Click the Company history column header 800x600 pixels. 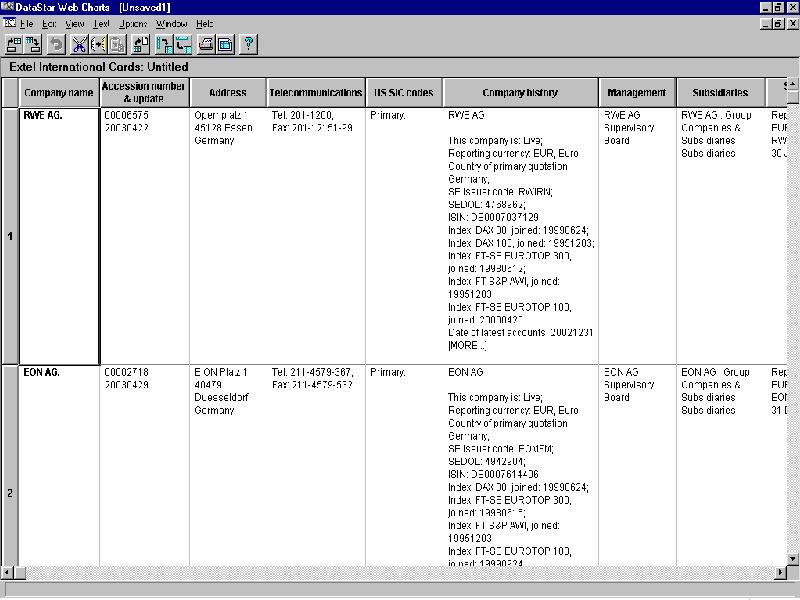click(x=520, y=93)
